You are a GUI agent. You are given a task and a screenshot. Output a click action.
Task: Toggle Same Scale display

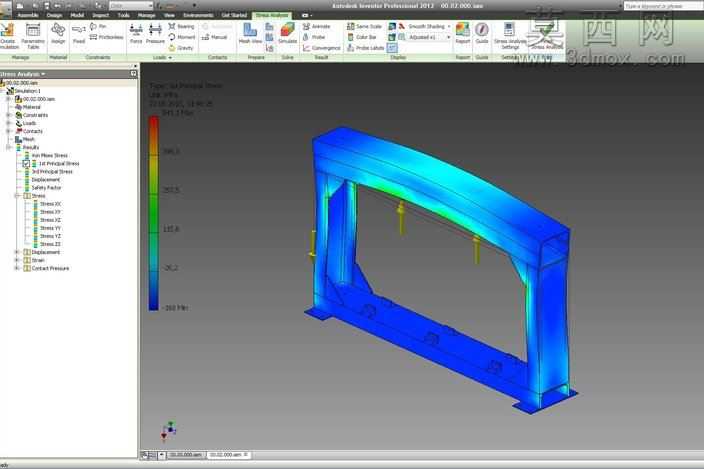[364, 26]
